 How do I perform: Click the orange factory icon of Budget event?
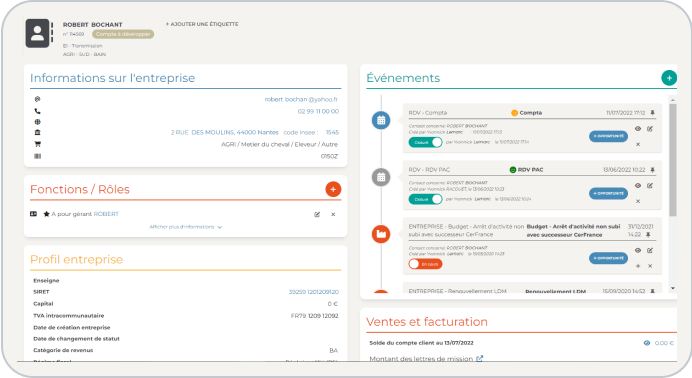(381, 234)
